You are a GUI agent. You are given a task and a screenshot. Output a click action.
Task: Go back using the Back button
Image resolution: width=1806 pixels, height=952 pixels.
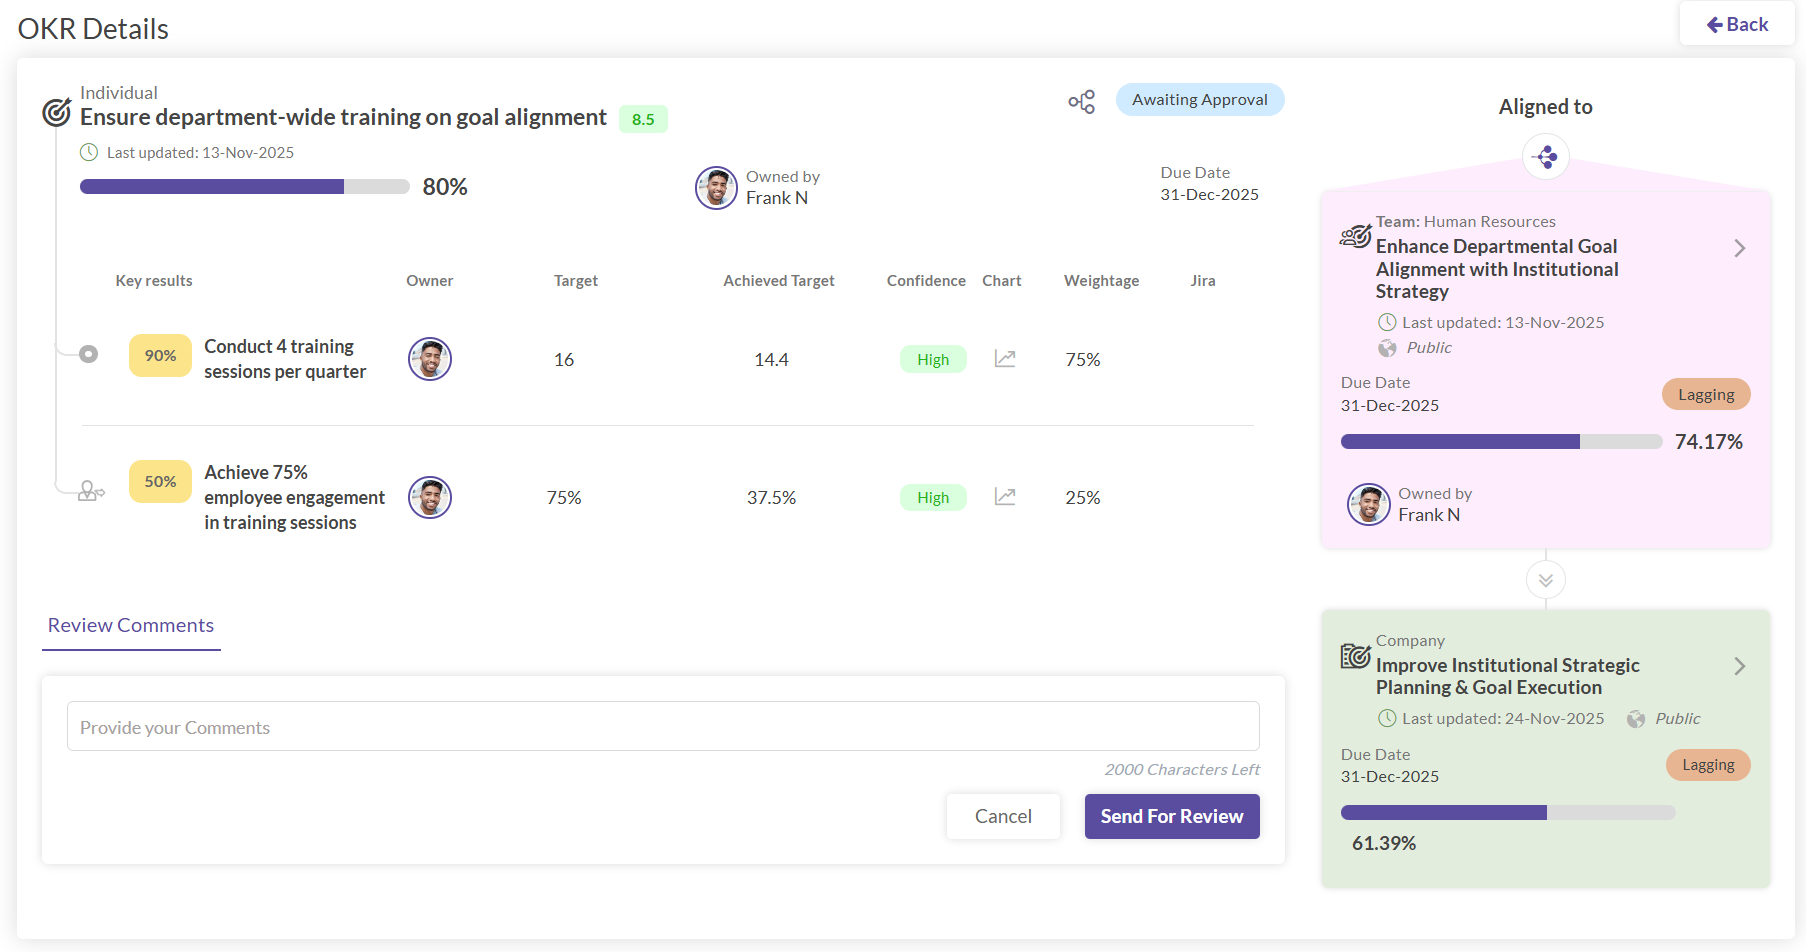(1737, 25)
